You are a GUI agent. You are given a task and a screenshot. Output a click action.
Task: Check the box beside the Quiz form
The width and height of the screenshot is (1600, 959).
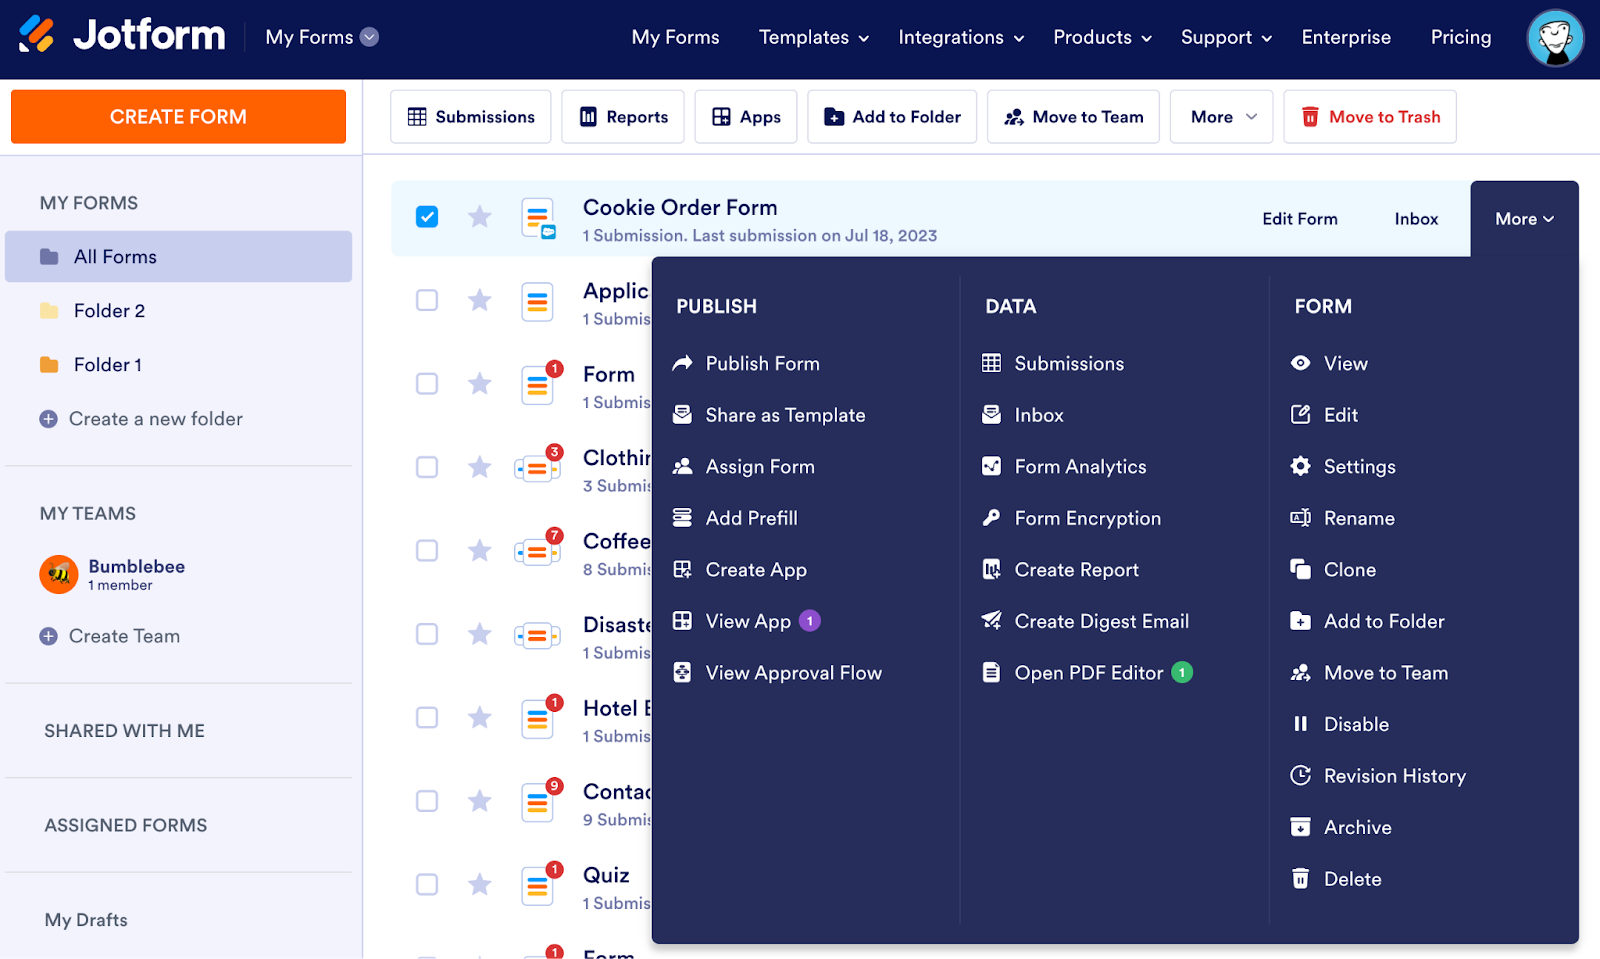point(427,884)
